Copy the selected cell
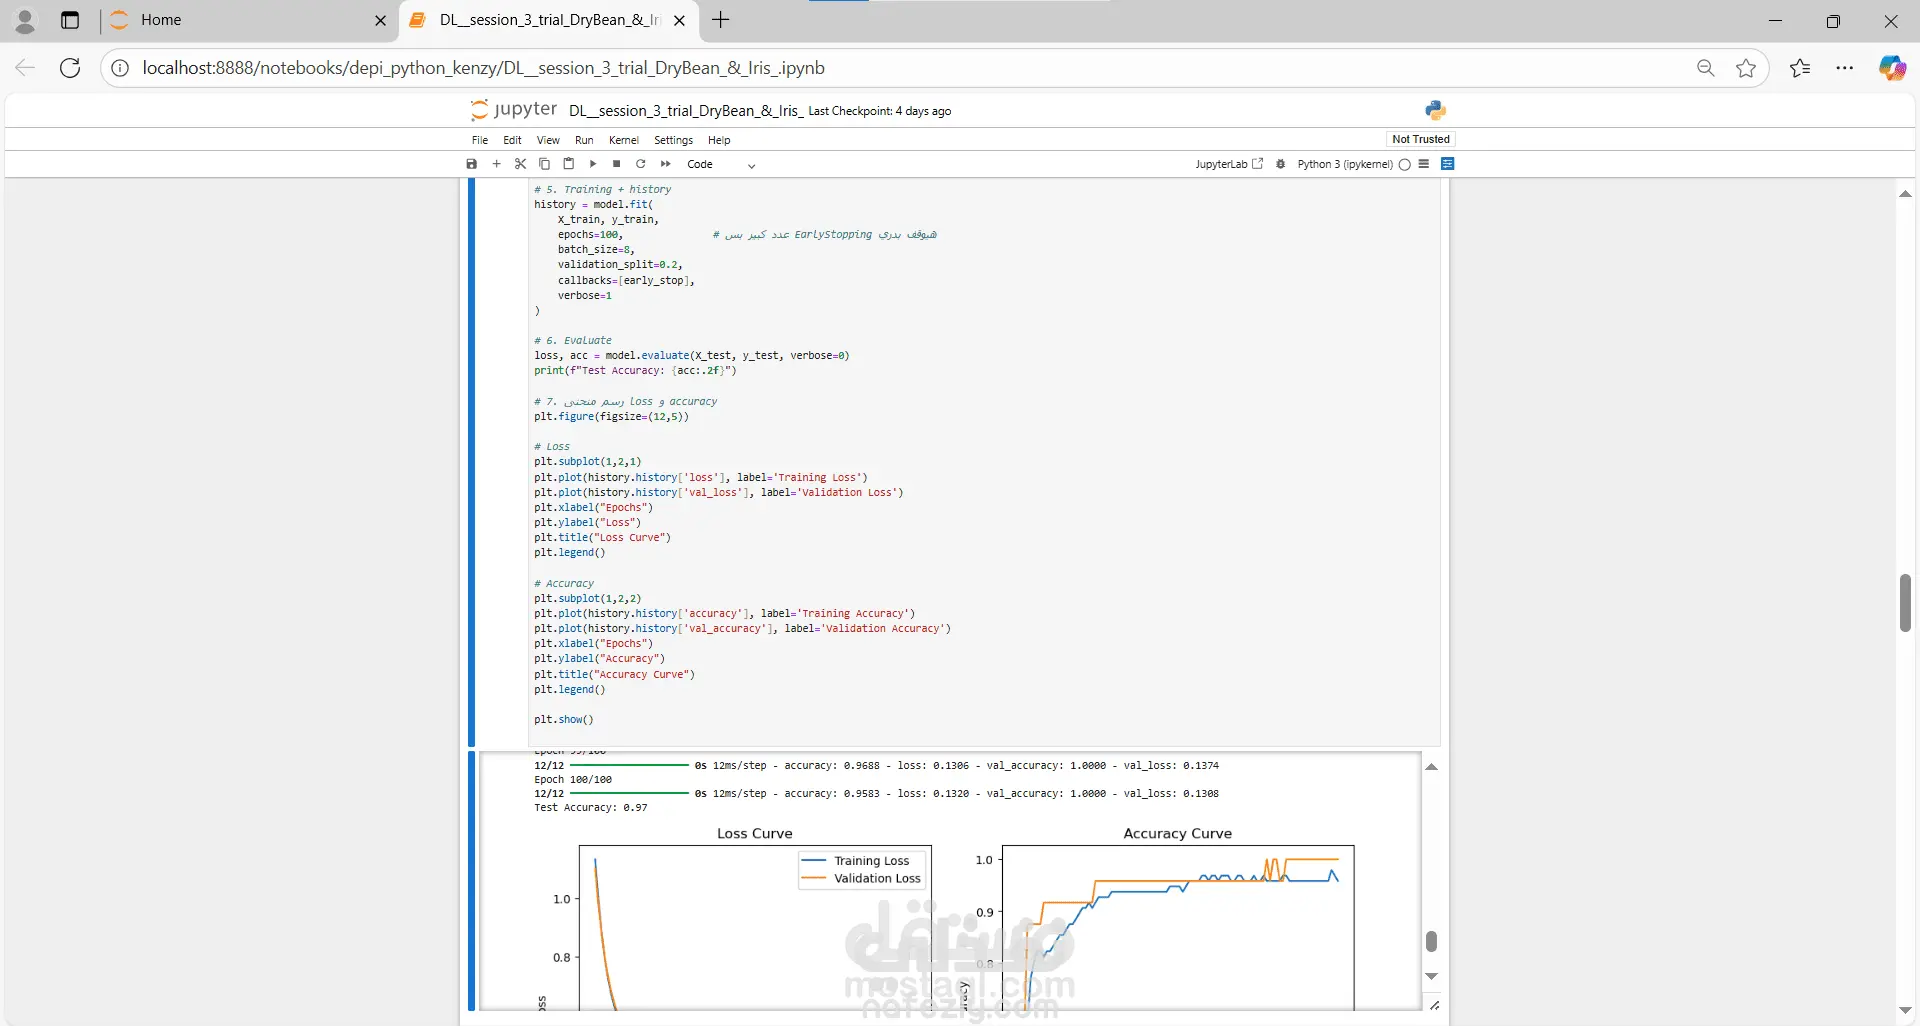Image resolution: width=1920 pixels, height=1026 pixels. point(544,164)
